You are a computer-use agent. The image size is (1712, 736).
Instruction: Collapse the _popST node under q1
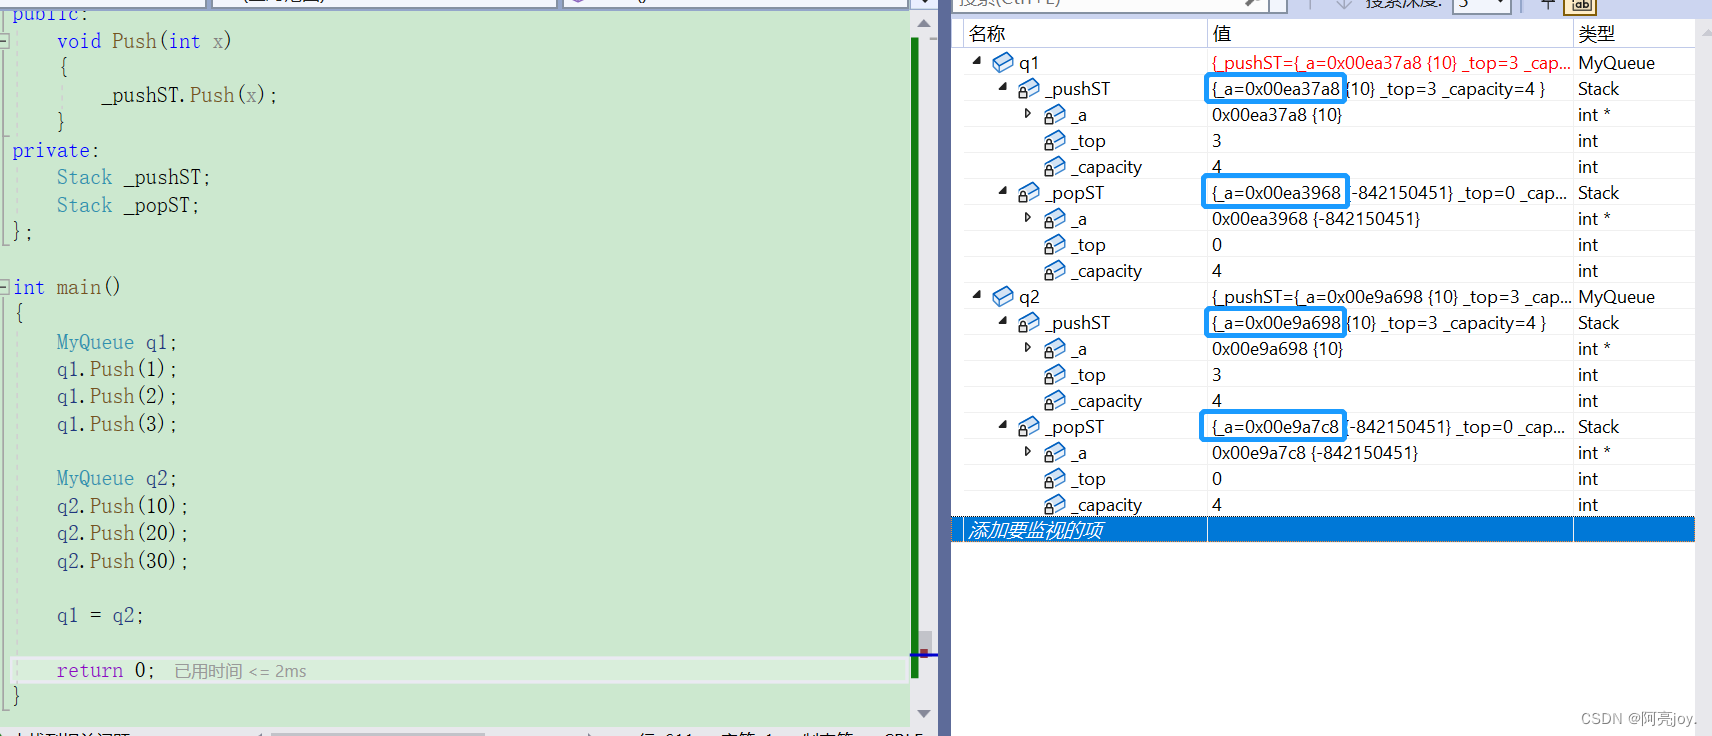tap(1003, 191)
